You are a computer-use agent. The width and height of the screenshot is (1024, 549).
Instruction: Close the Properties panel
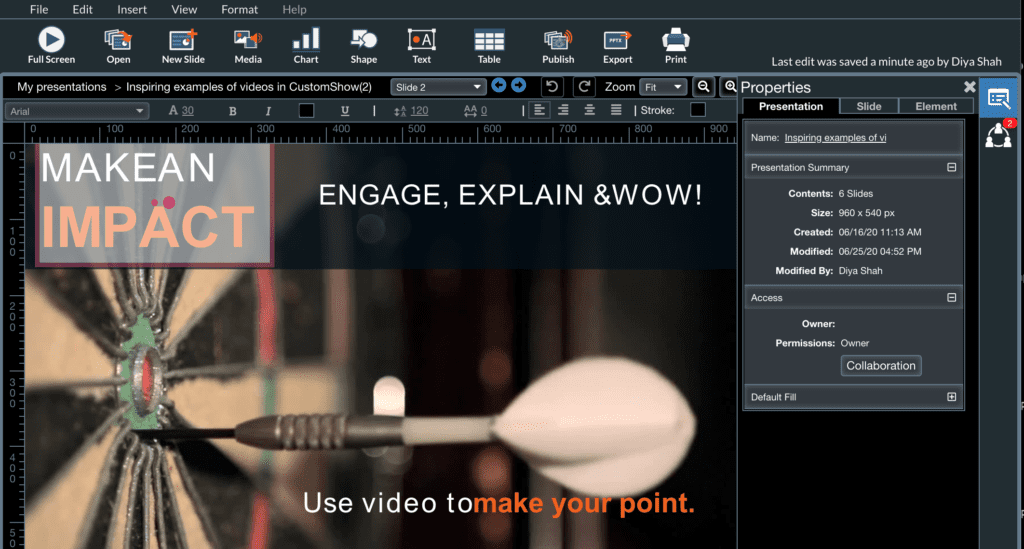[x=969, y=86]
